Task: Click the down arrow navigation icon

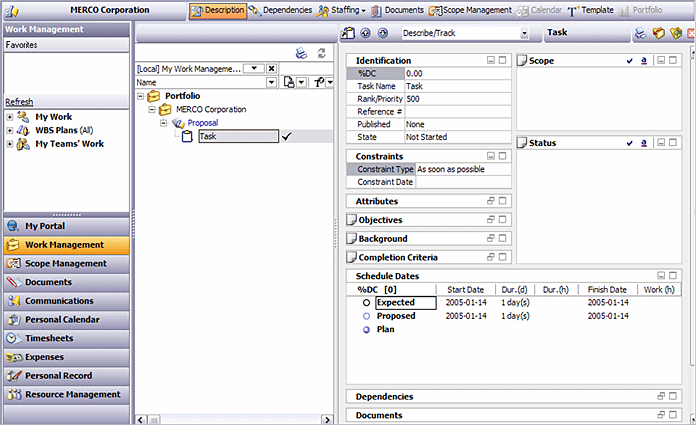Action: [x=383, y=33]
